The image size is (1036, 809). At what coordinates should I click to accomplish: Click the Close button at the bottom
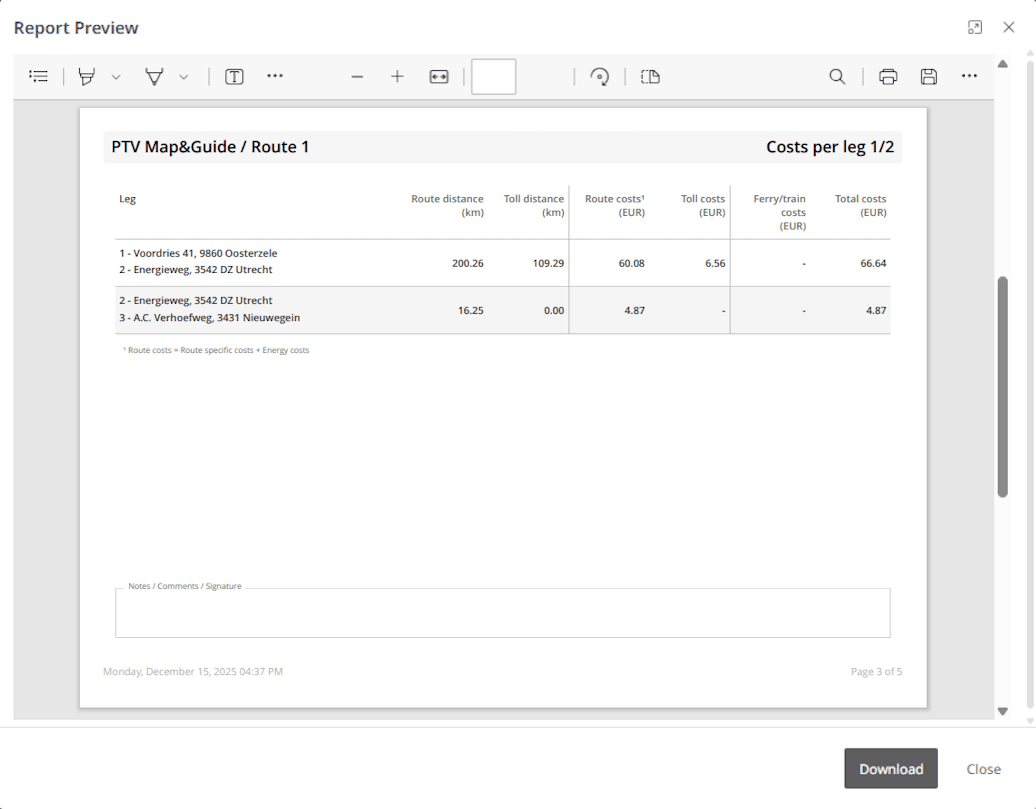click(983, 768)
